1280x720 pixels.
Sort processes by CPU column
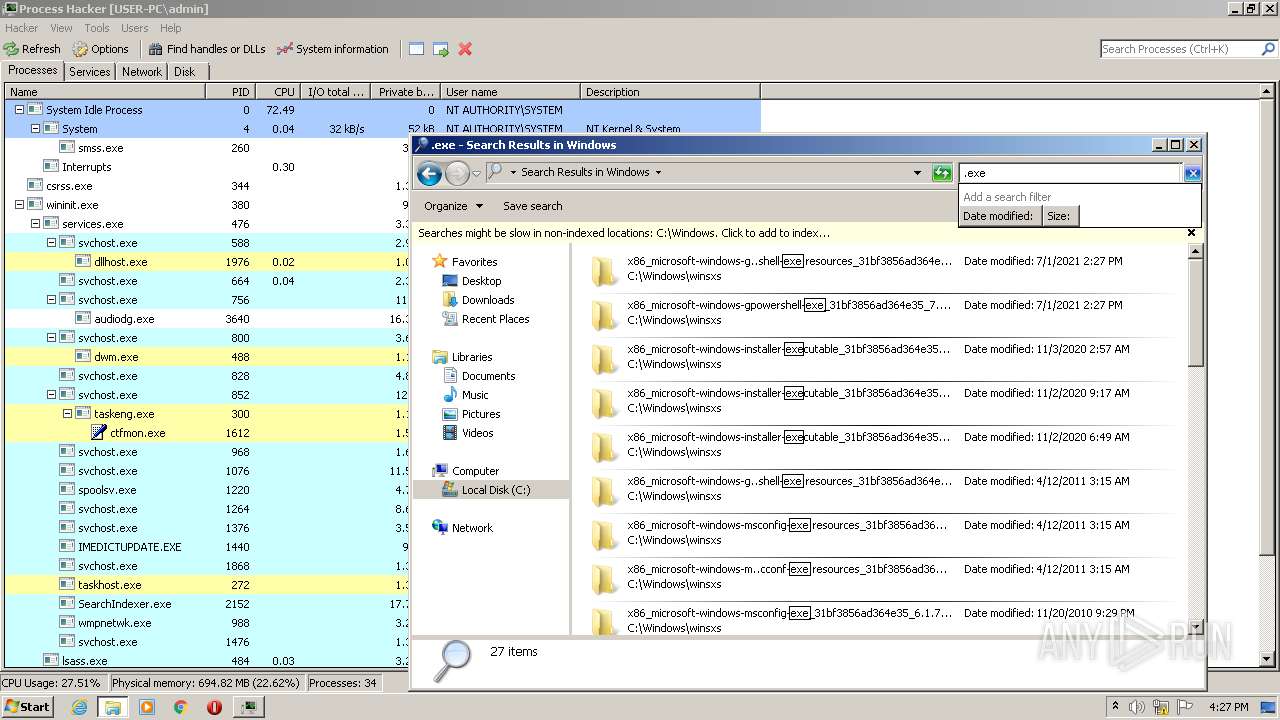(x=279, y=92)
